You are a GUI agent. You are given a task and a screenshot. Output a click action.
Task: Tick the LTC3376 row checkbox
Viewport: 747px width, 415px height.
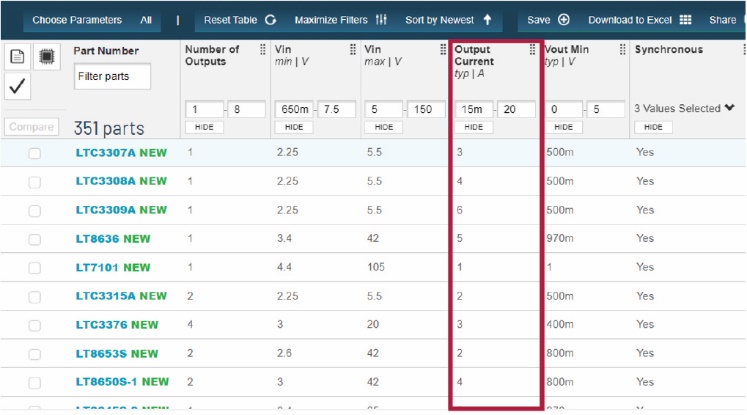point(34,325)
